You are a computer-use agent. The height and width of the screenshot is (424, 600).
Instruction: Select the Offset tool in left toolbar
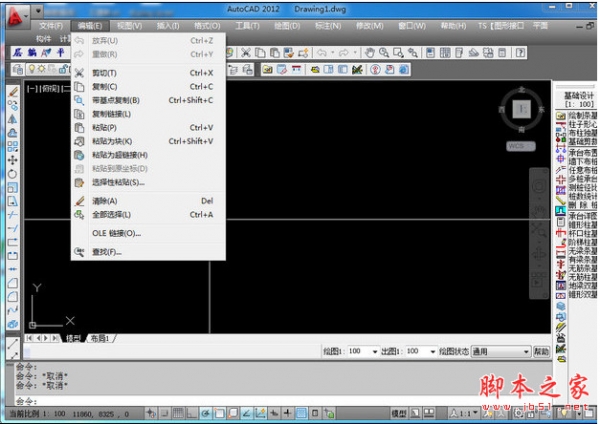tap(13, 133)
